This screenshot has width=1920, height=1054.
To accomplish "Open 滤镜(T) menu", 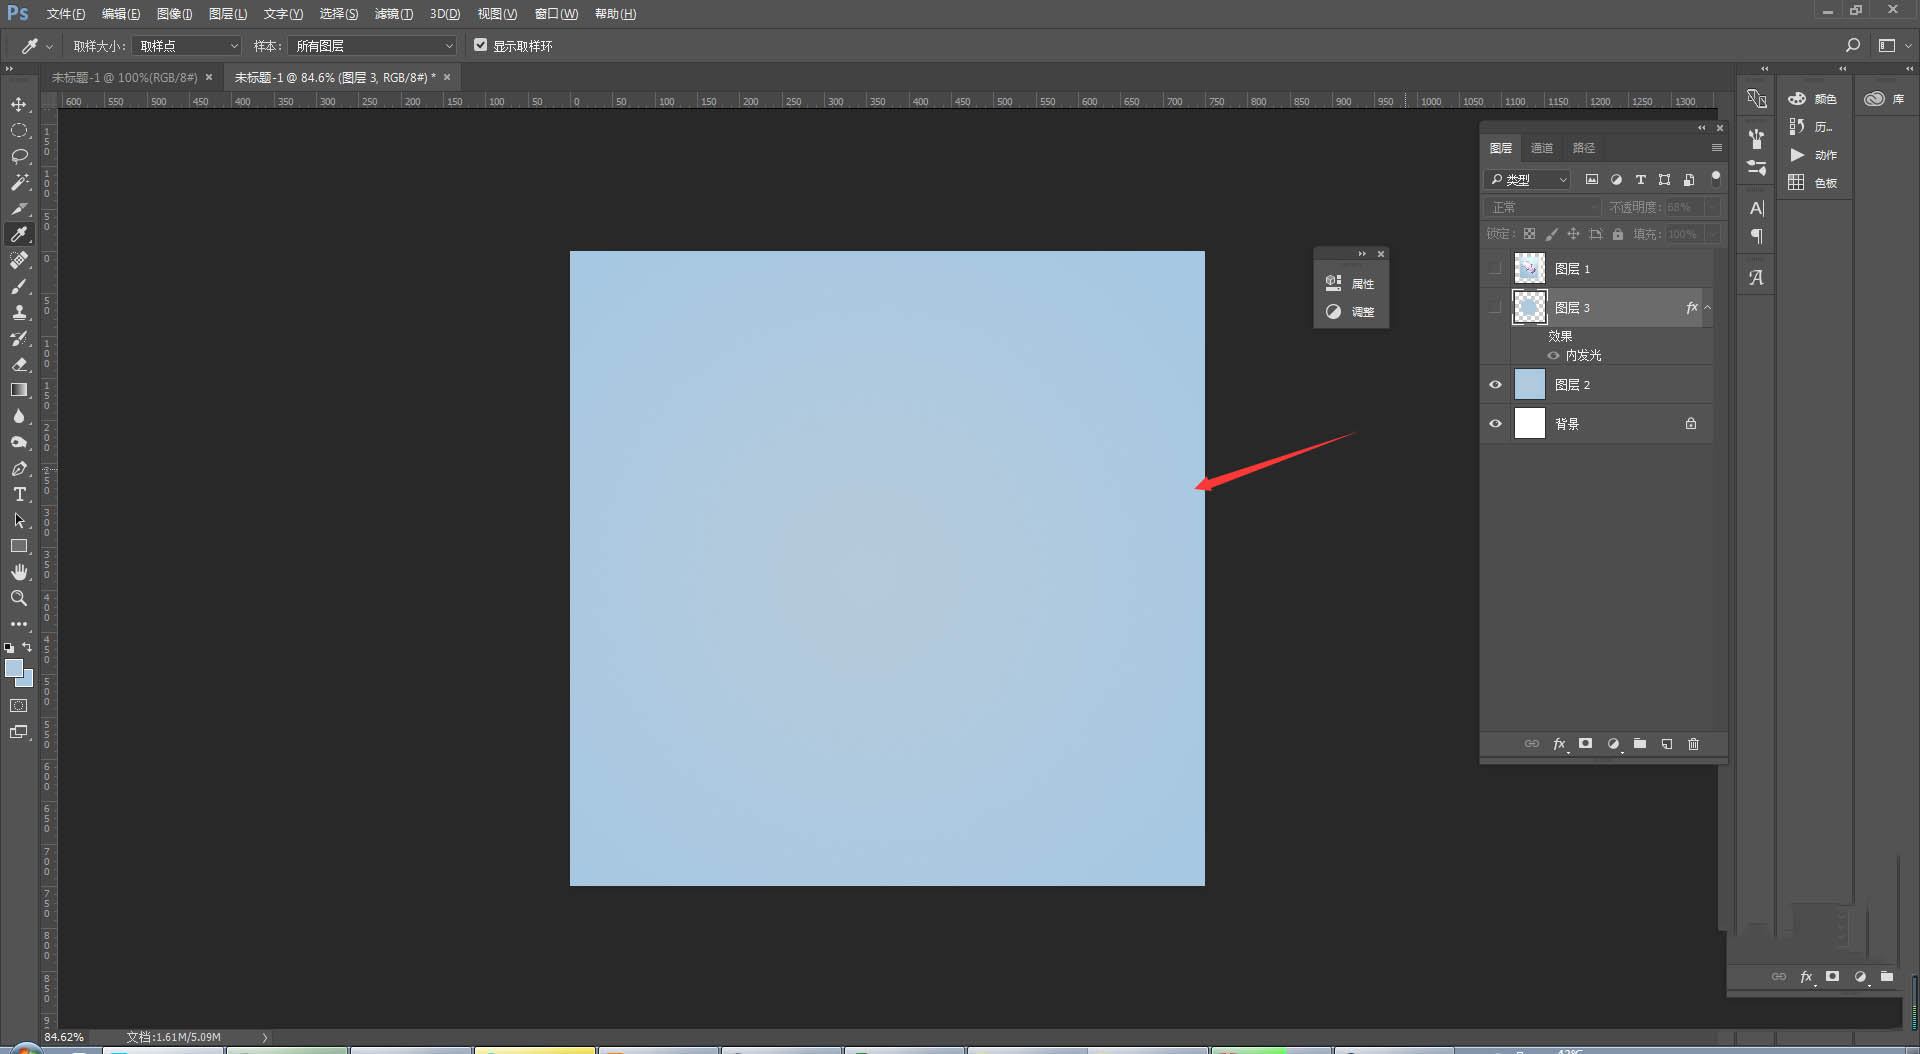I will [x=393, y=14].
